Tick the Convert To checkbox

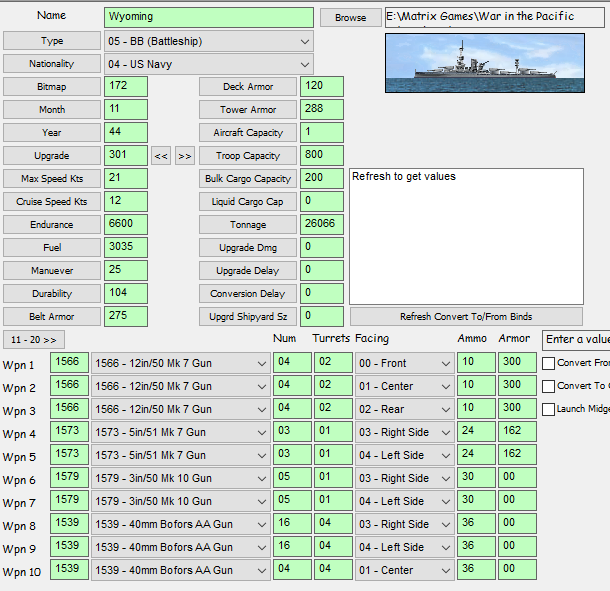(x=548, y=386)
